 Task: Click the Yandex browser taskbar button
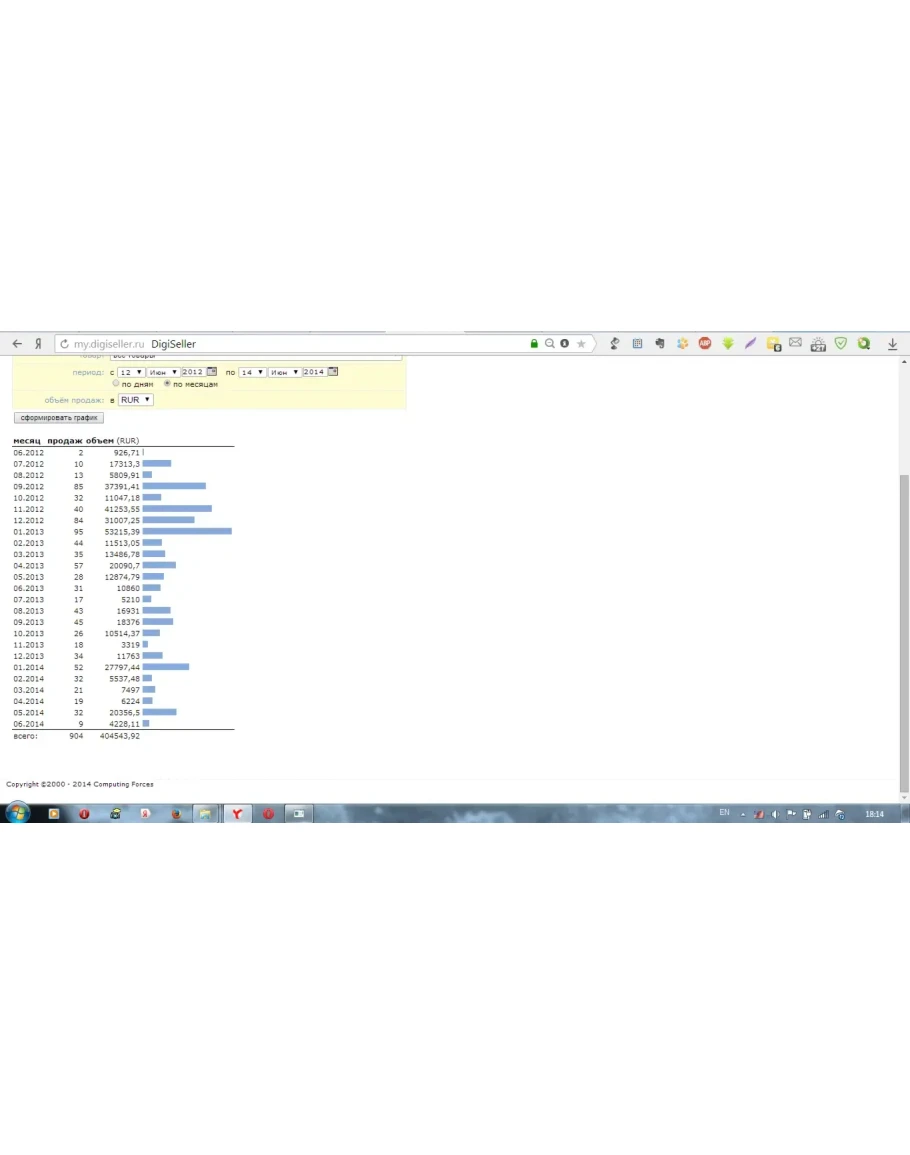pyautogui.click(x=237, y=814)
